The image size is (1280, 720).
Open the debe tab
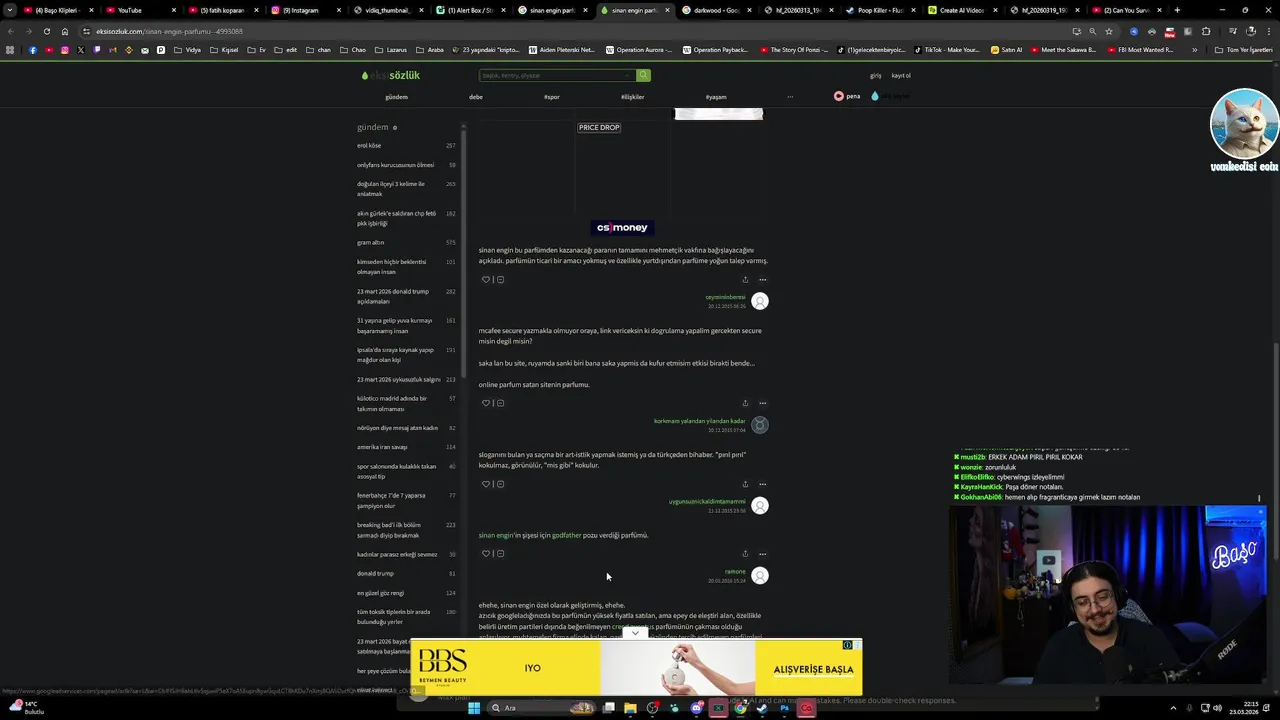tap(476, 97)
